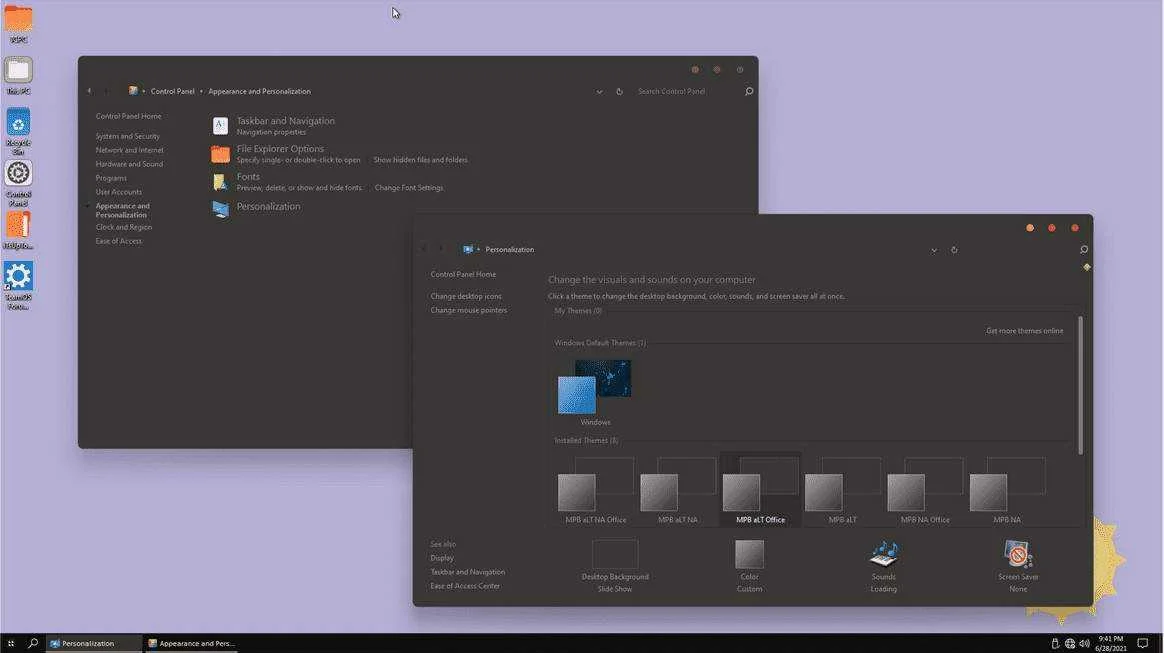Click the search magnifier in Control Panel window
The width and height of the screenshot is (1164, 653).
(749, 91)
